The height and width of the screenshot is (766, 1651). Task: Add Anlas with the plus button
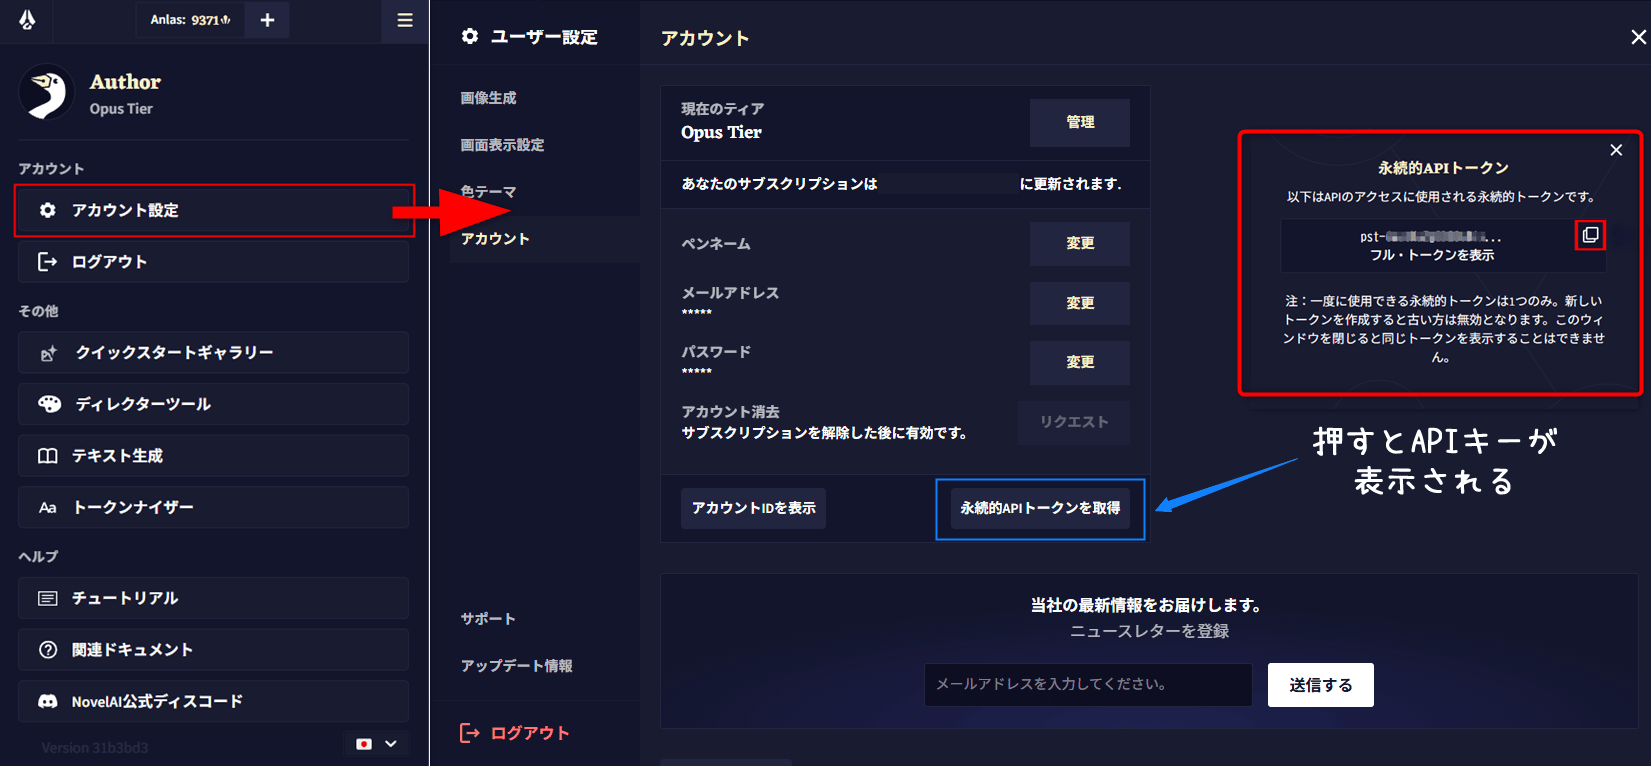[x=267, y=20]
